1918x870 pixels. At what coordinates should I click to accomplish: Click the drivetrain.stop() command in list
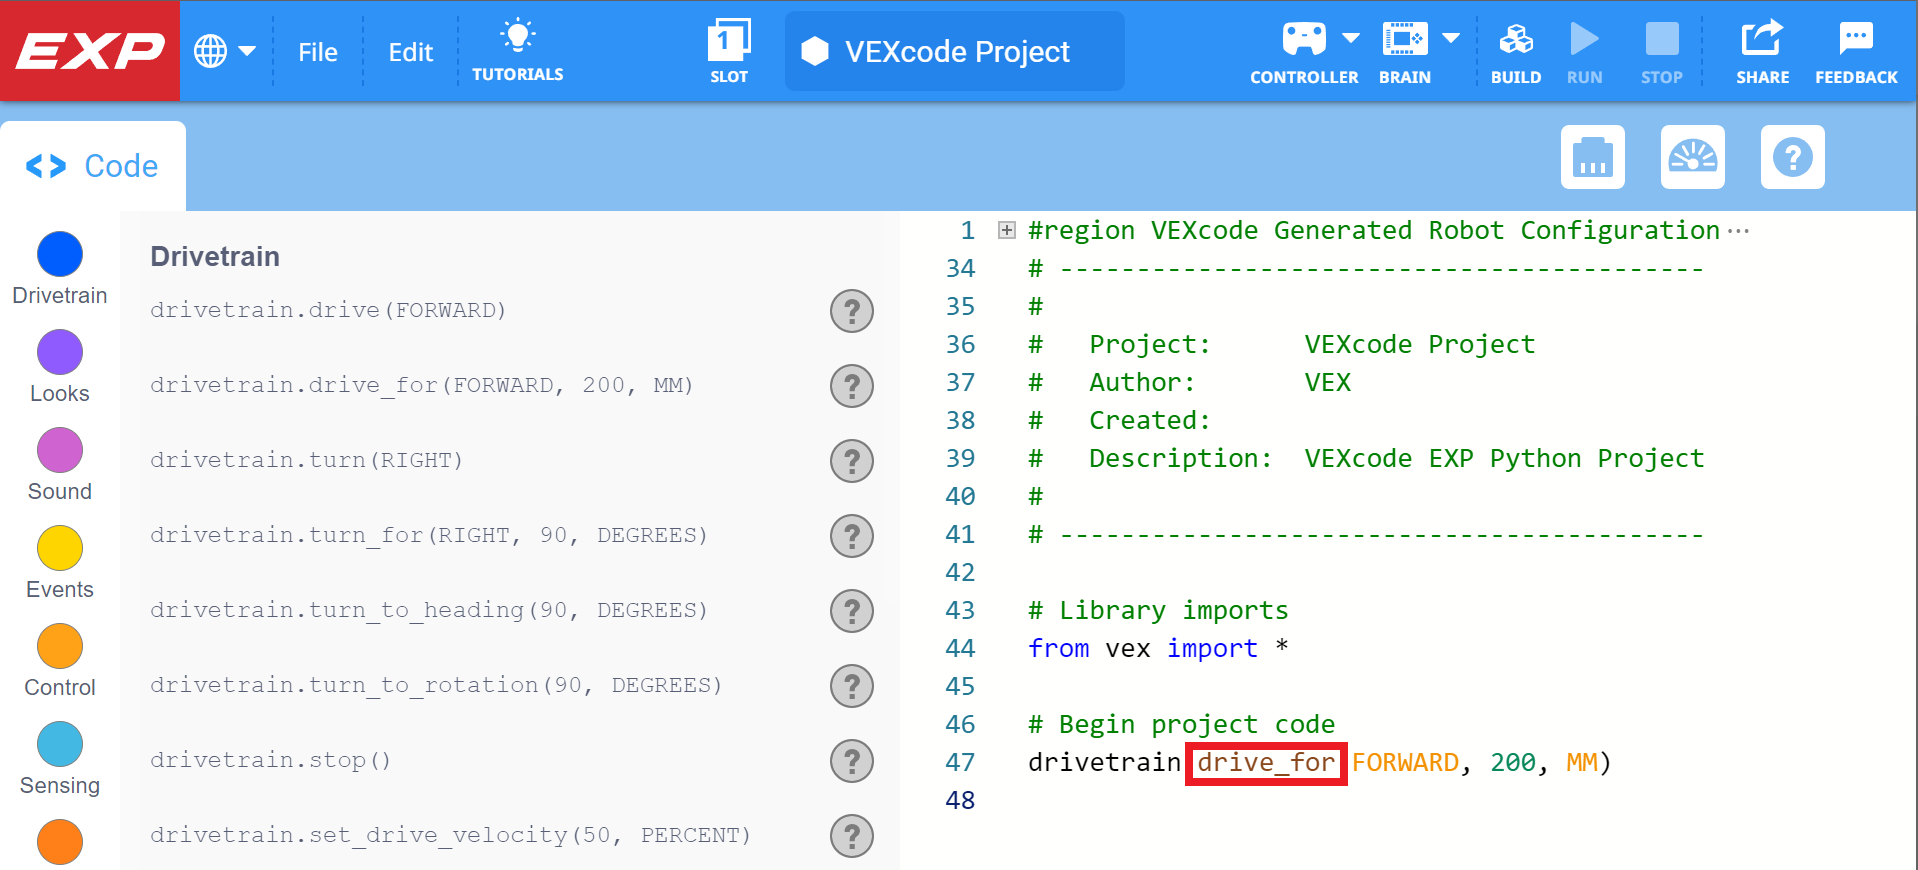(x=270, y=760)
